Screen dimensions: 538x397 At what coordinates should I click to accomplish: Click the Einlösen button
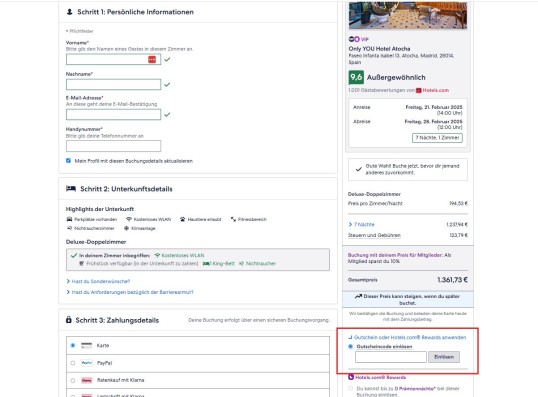(444, 357)
